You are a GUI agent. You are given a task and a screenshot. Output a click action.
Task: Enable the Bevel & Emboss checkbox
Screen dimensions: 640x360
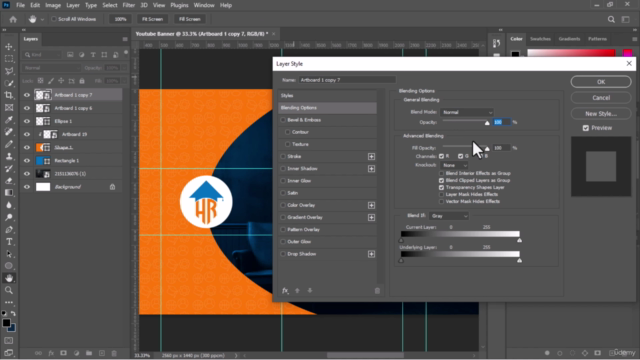point(283,120)
